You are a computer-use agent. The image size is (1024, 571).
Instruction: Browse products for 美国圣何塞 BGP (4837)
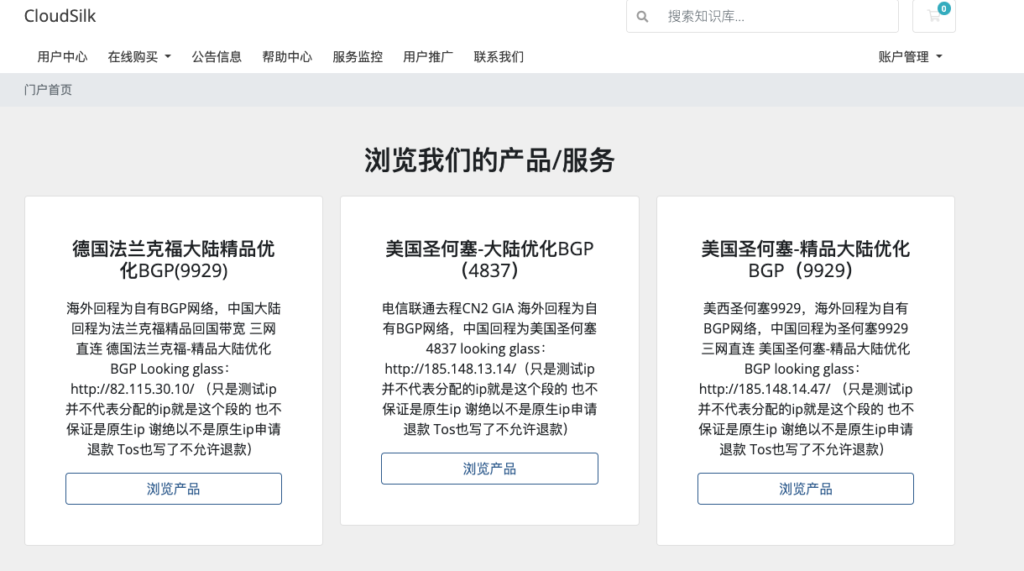pos(489,468)
